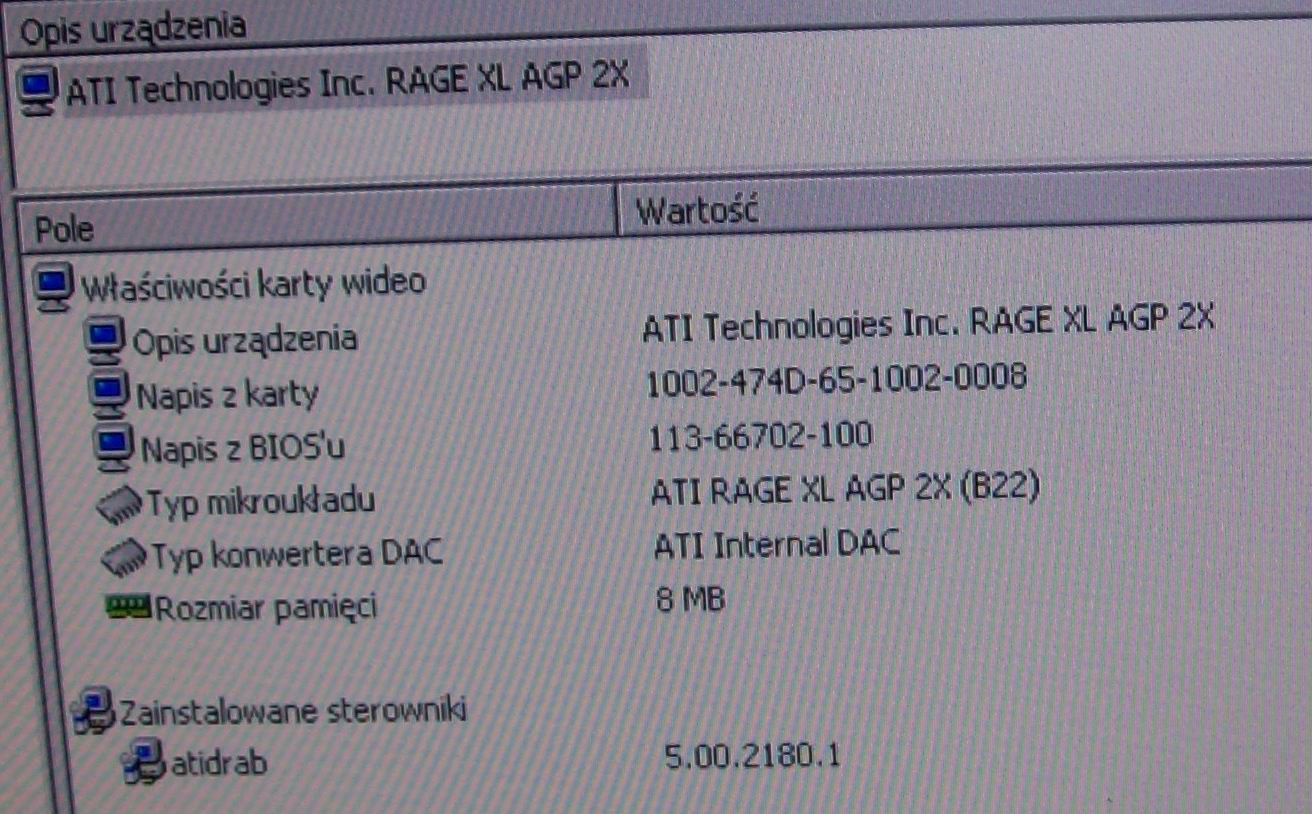Screen dimensions: 1312x814
Task: Click the Opis urządzenia header above device list
Action: [x=133, y=28]
